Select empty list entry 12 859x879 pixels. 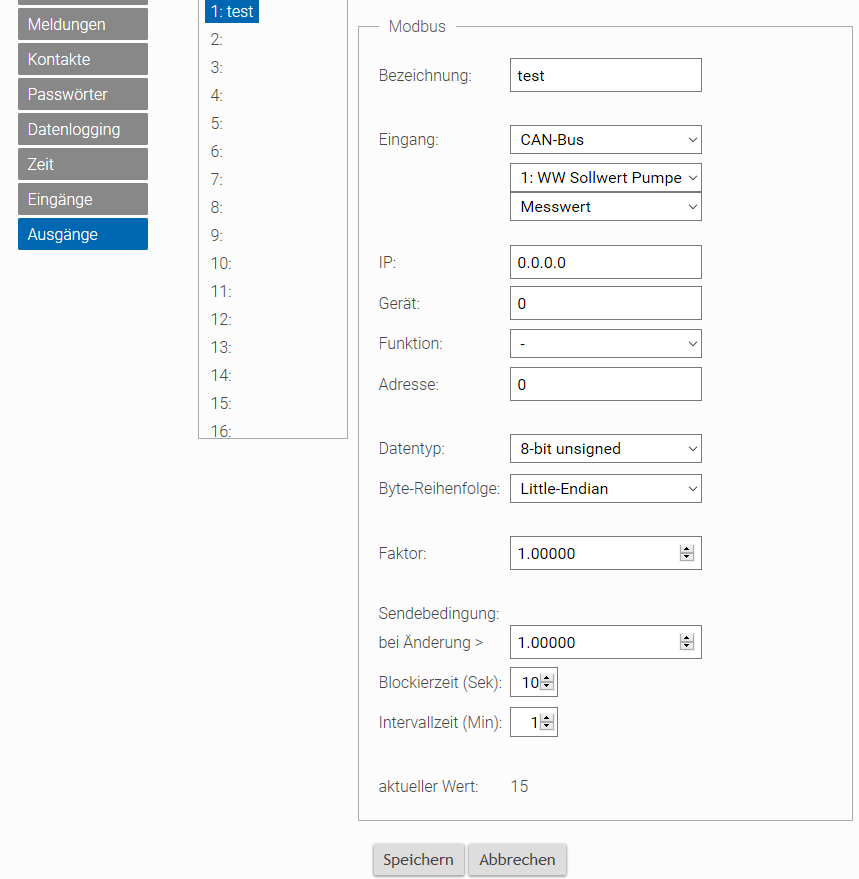(x=221, y=320)
